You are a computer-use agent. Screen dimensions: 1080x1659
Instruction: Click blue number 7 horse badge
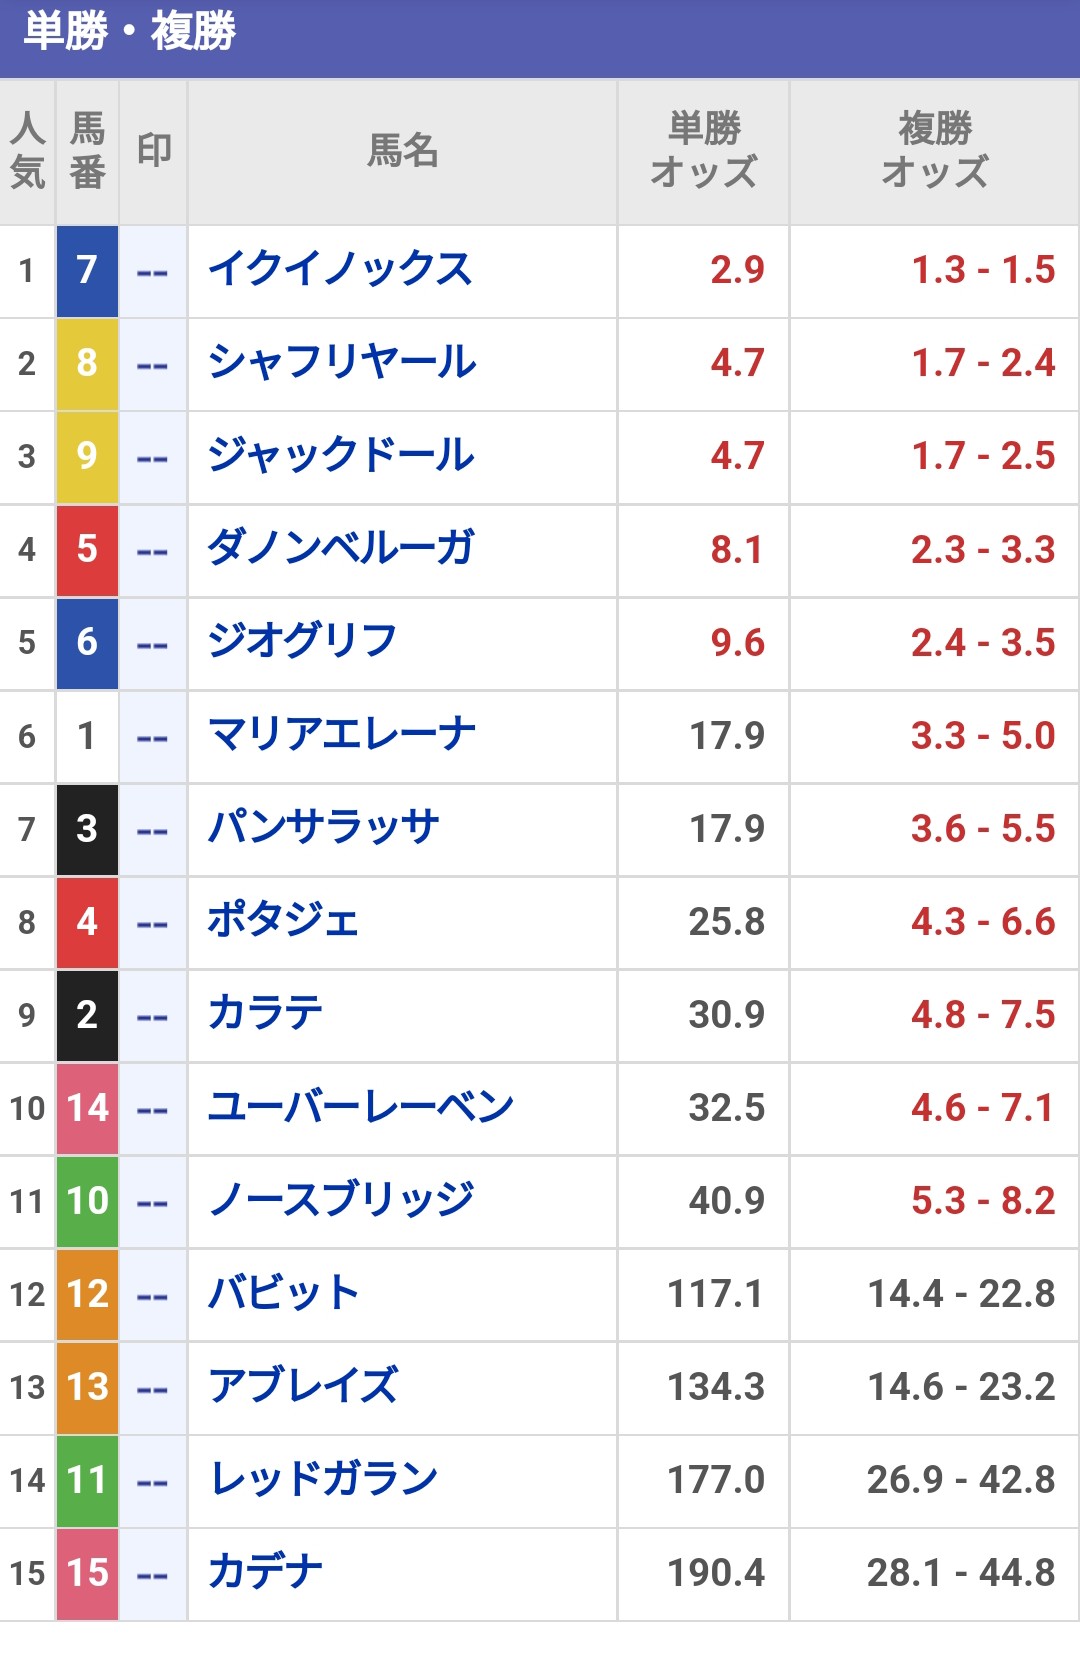(87, 270)
